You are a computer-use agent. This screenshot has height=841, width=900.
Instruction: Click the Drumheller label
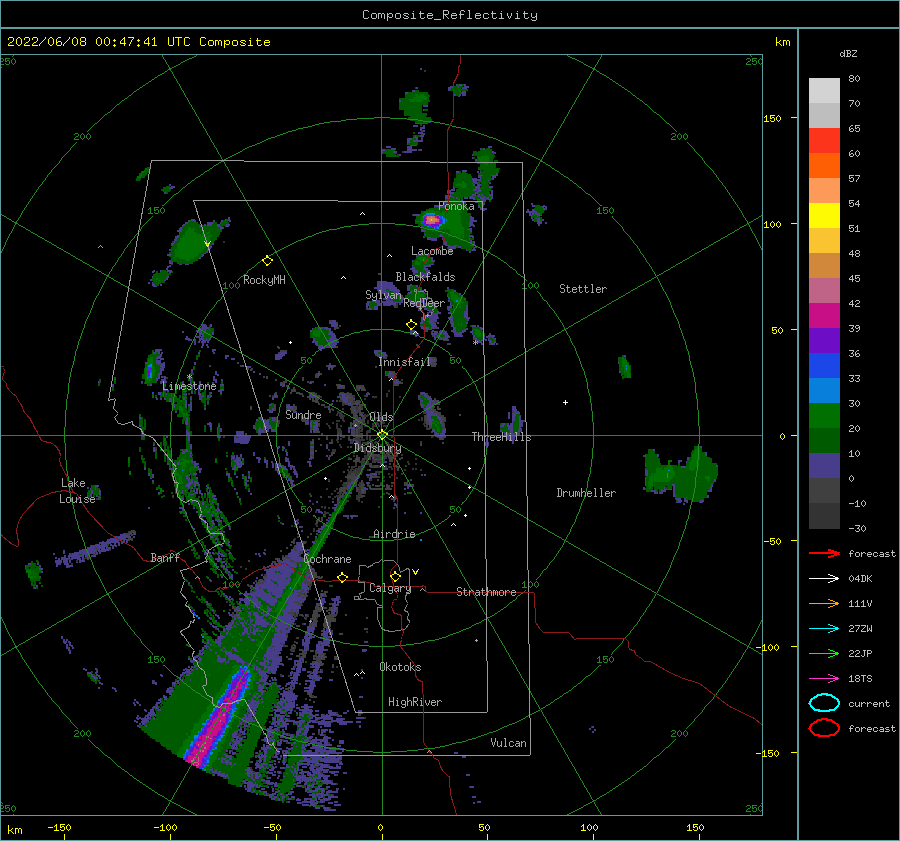586,493
